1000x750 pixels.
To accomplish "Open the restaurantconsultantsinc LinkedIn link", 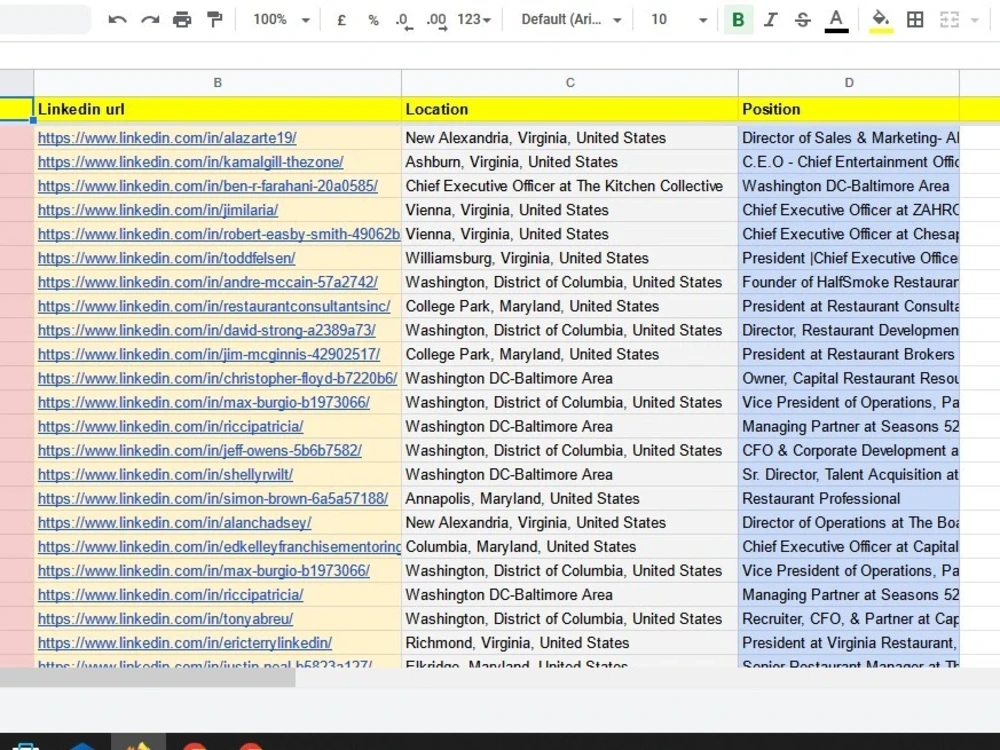I will click(x=214, y=306).
